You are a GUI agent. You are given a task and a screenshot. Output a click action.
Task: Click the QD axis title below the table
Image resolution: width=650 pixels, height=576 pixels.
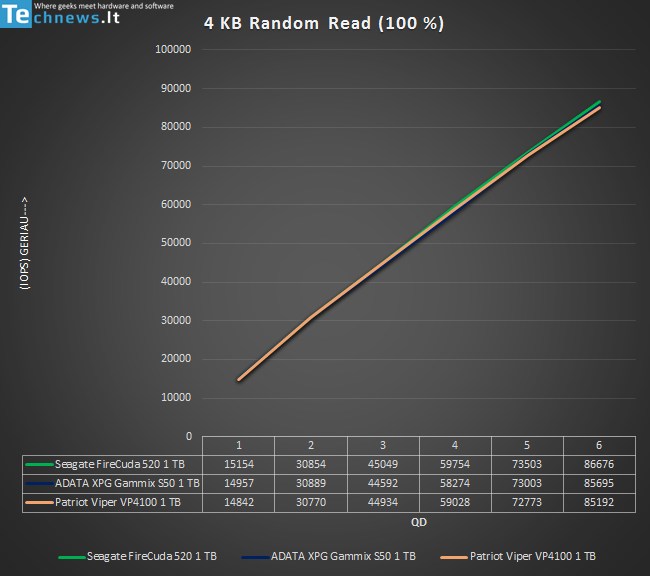point(418,521)
